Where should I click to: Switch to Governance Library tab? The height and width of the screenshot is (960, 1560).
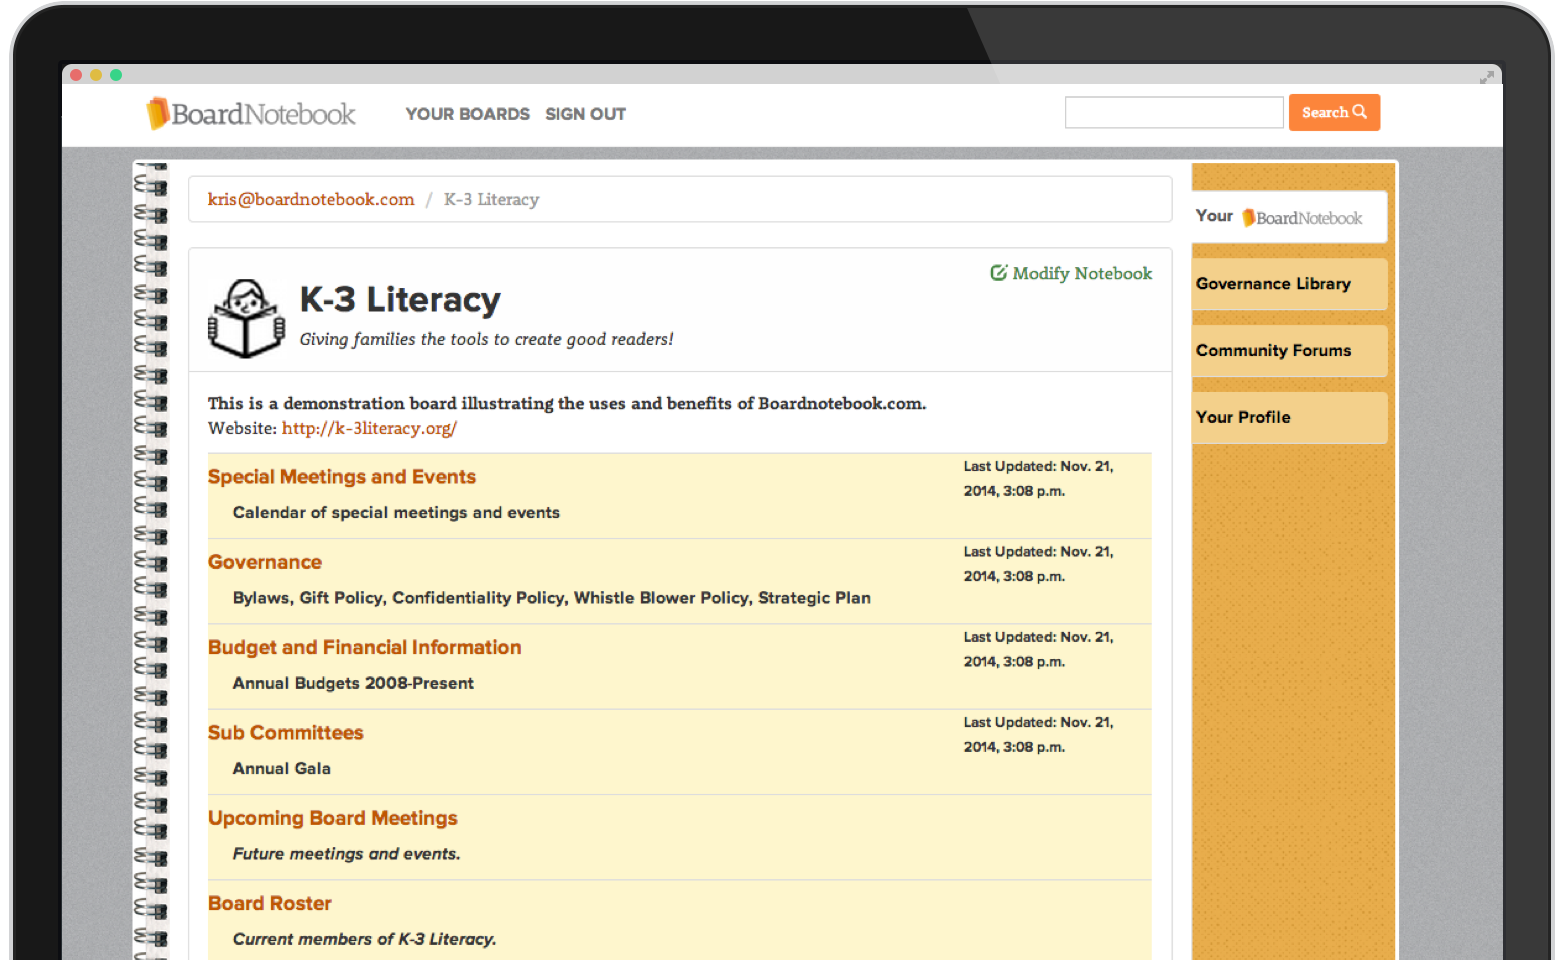coord(1288,284)
